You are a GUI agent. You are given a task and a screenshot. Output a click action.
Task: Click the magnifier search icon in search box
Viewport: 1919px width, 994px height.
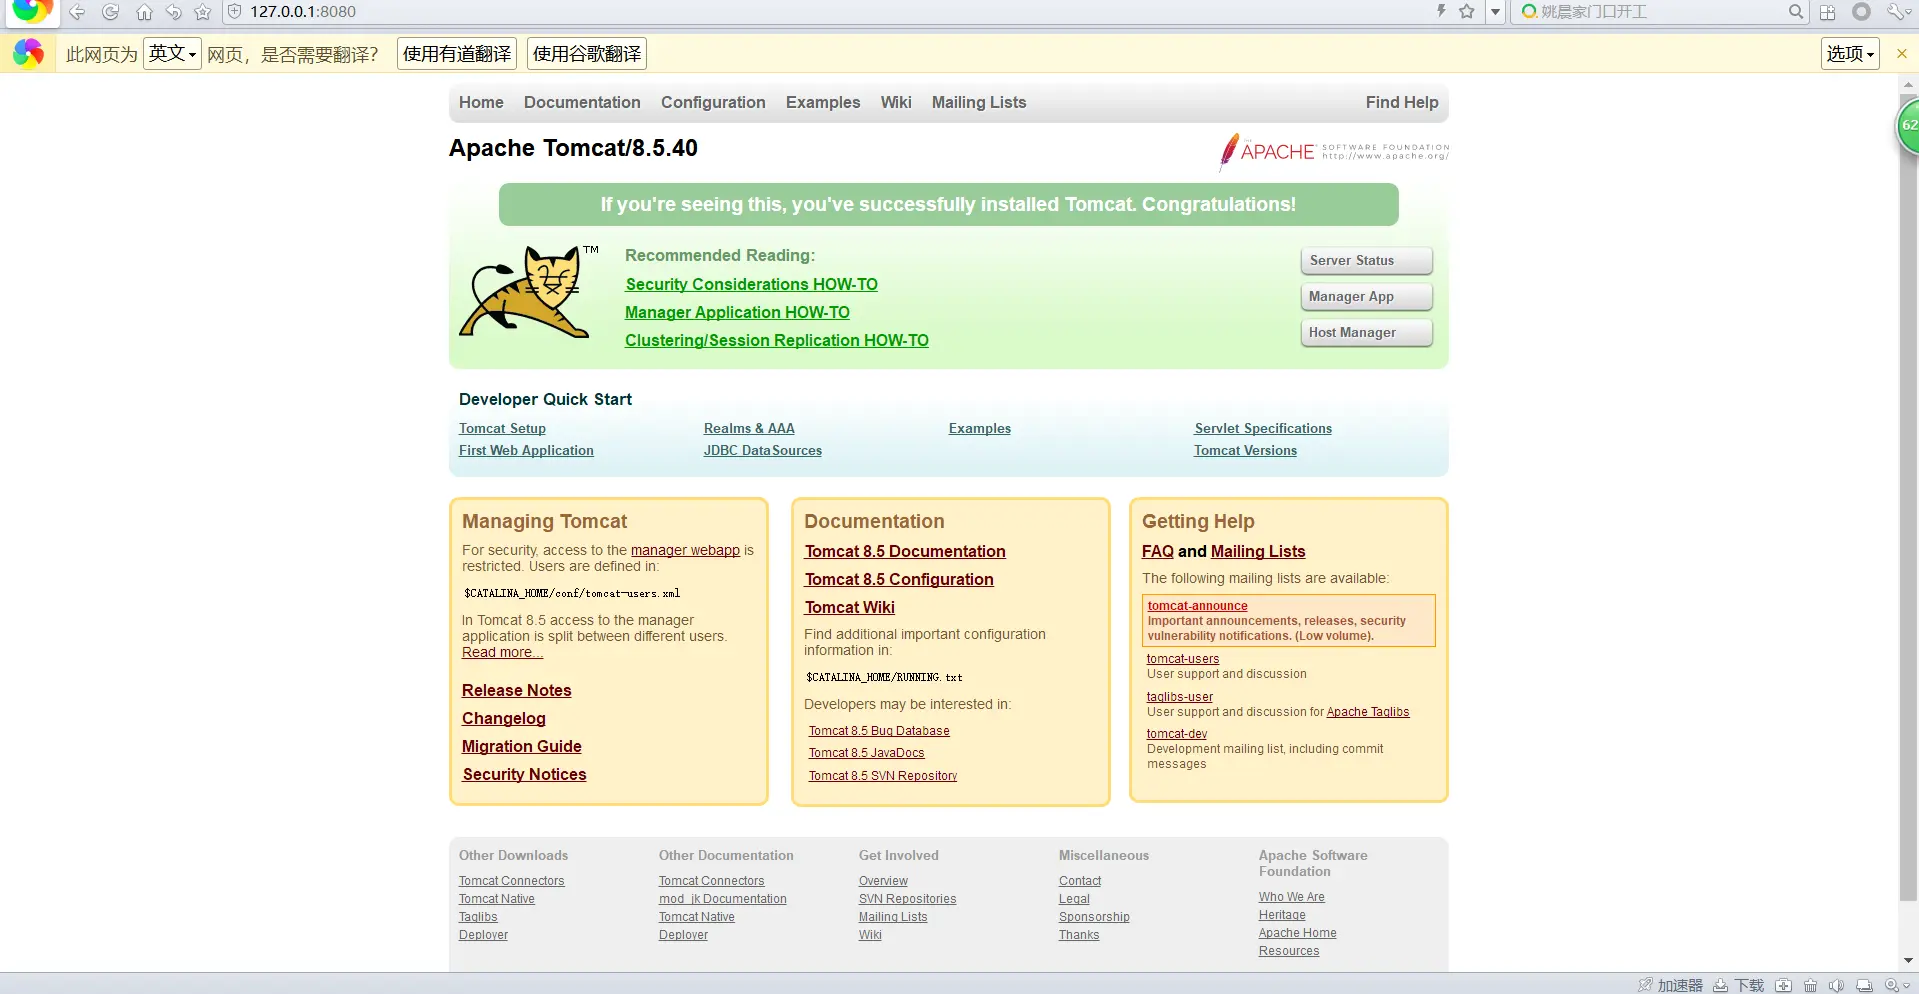click(x=1796, y=12)
